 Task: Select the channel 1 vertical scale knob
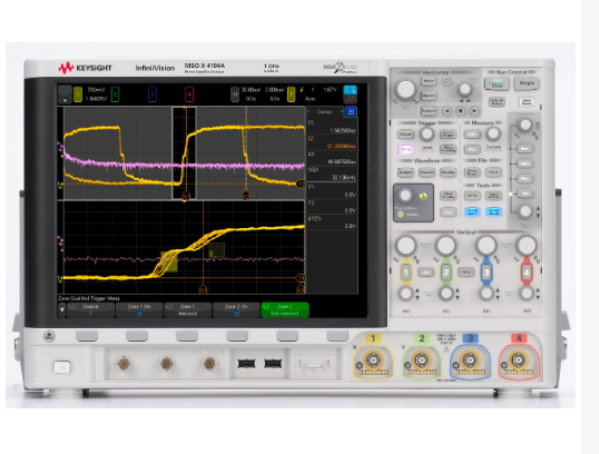pyautogui.click(x=406, y=245)
